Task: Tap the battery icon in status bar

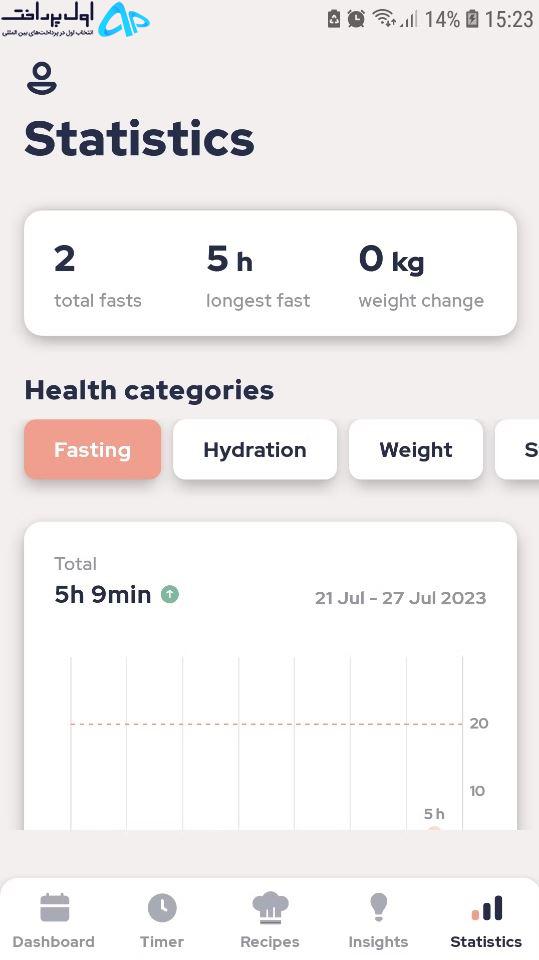Action: coord(472,19)
